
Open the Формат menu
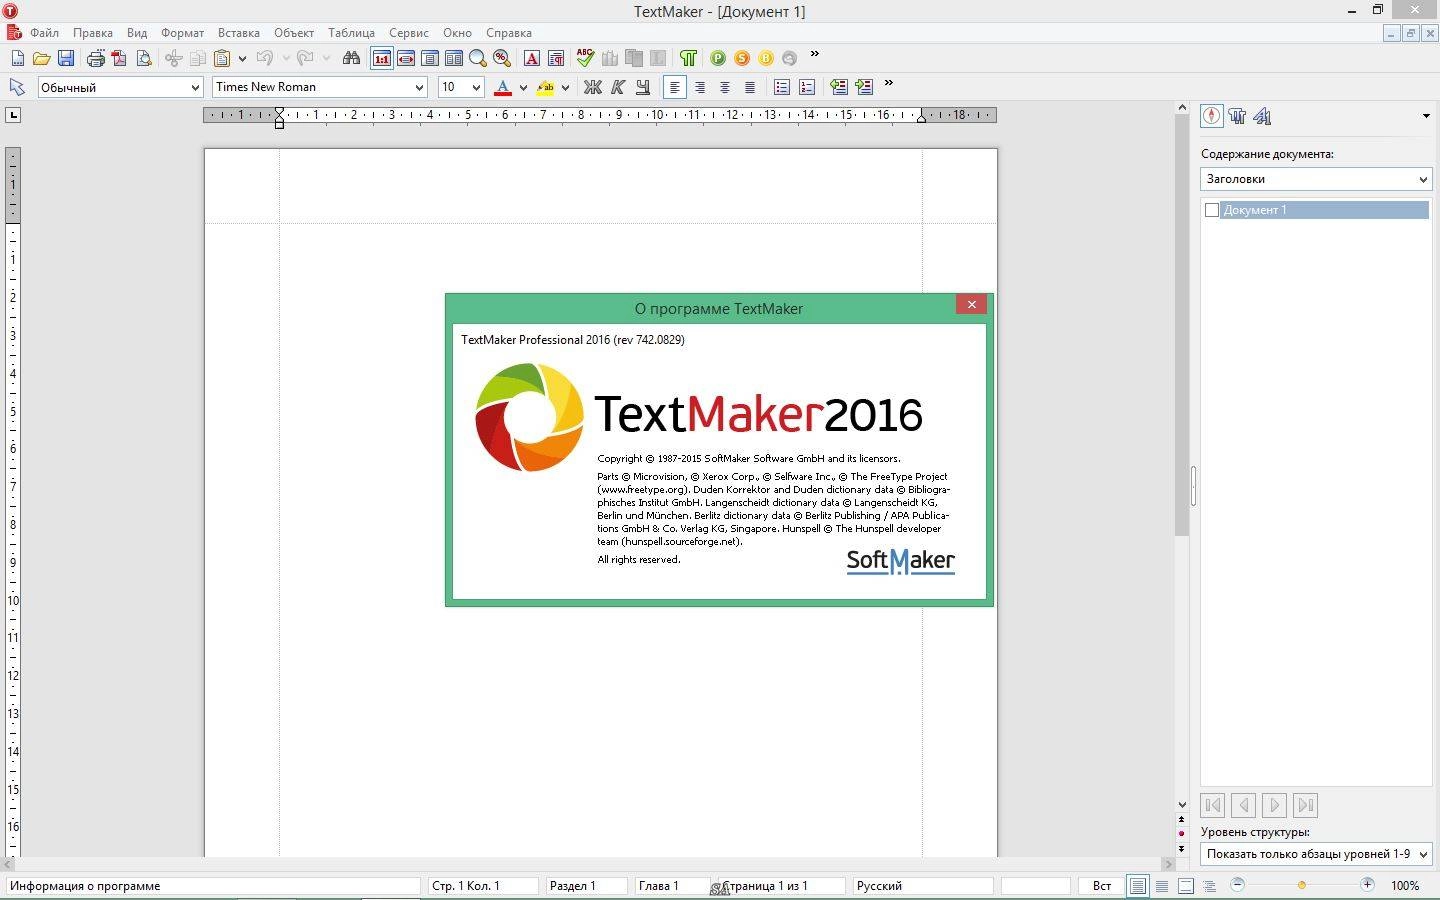(x=182, y=33)
